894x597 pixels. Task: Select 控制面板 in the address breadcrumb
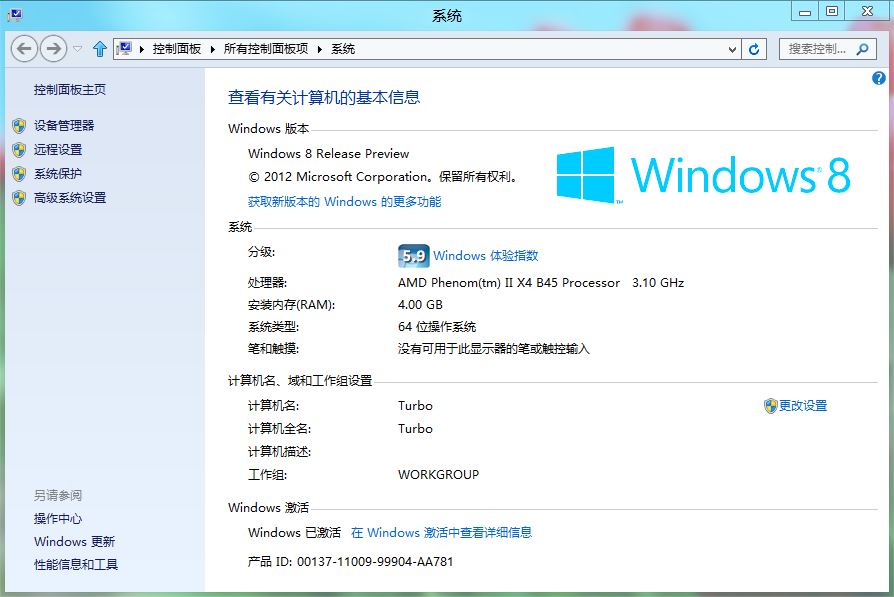point(177,49)
